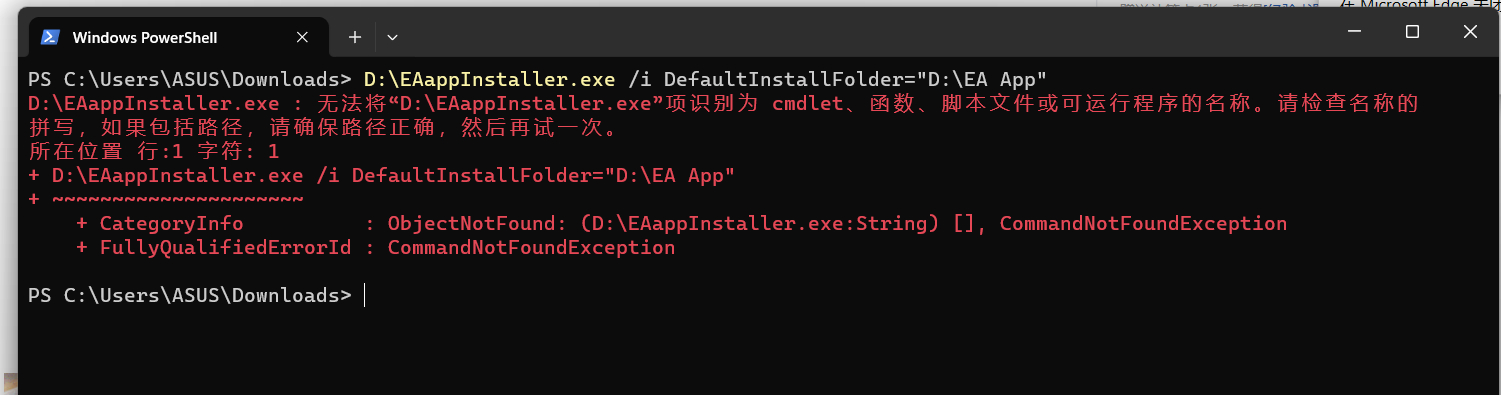The image size is (1501, 395).
Task: Open a new terminal tab
Action: [x=354, y=37]
